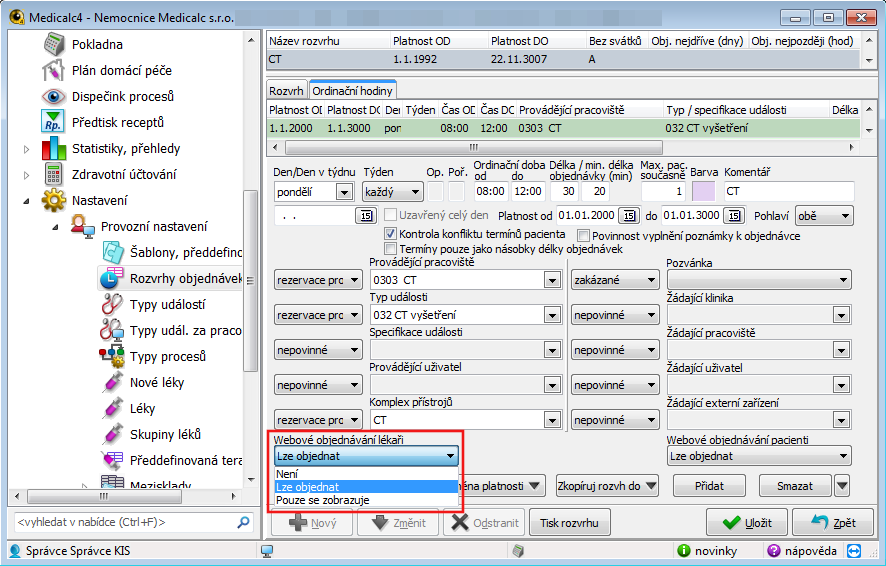Open the pondělí day dropdown
The width and height of the screenshot is (886, 566).
pos(345,191)
